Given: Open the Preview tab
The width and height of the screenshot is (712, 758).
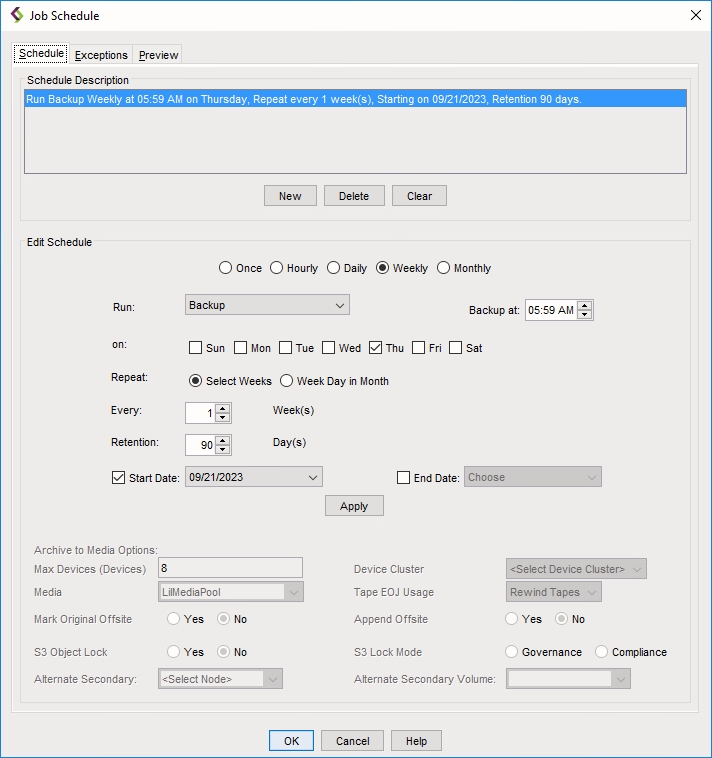Looking at the screenshot, I should coord(158,55).
